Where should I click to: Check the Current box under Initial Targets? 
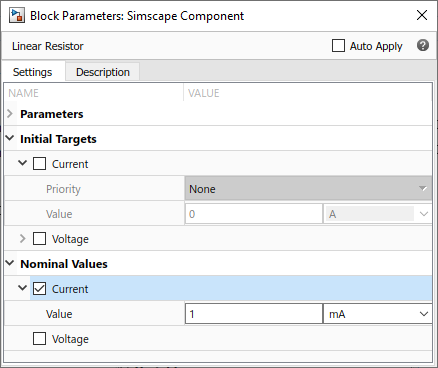(x=39, y=164)
